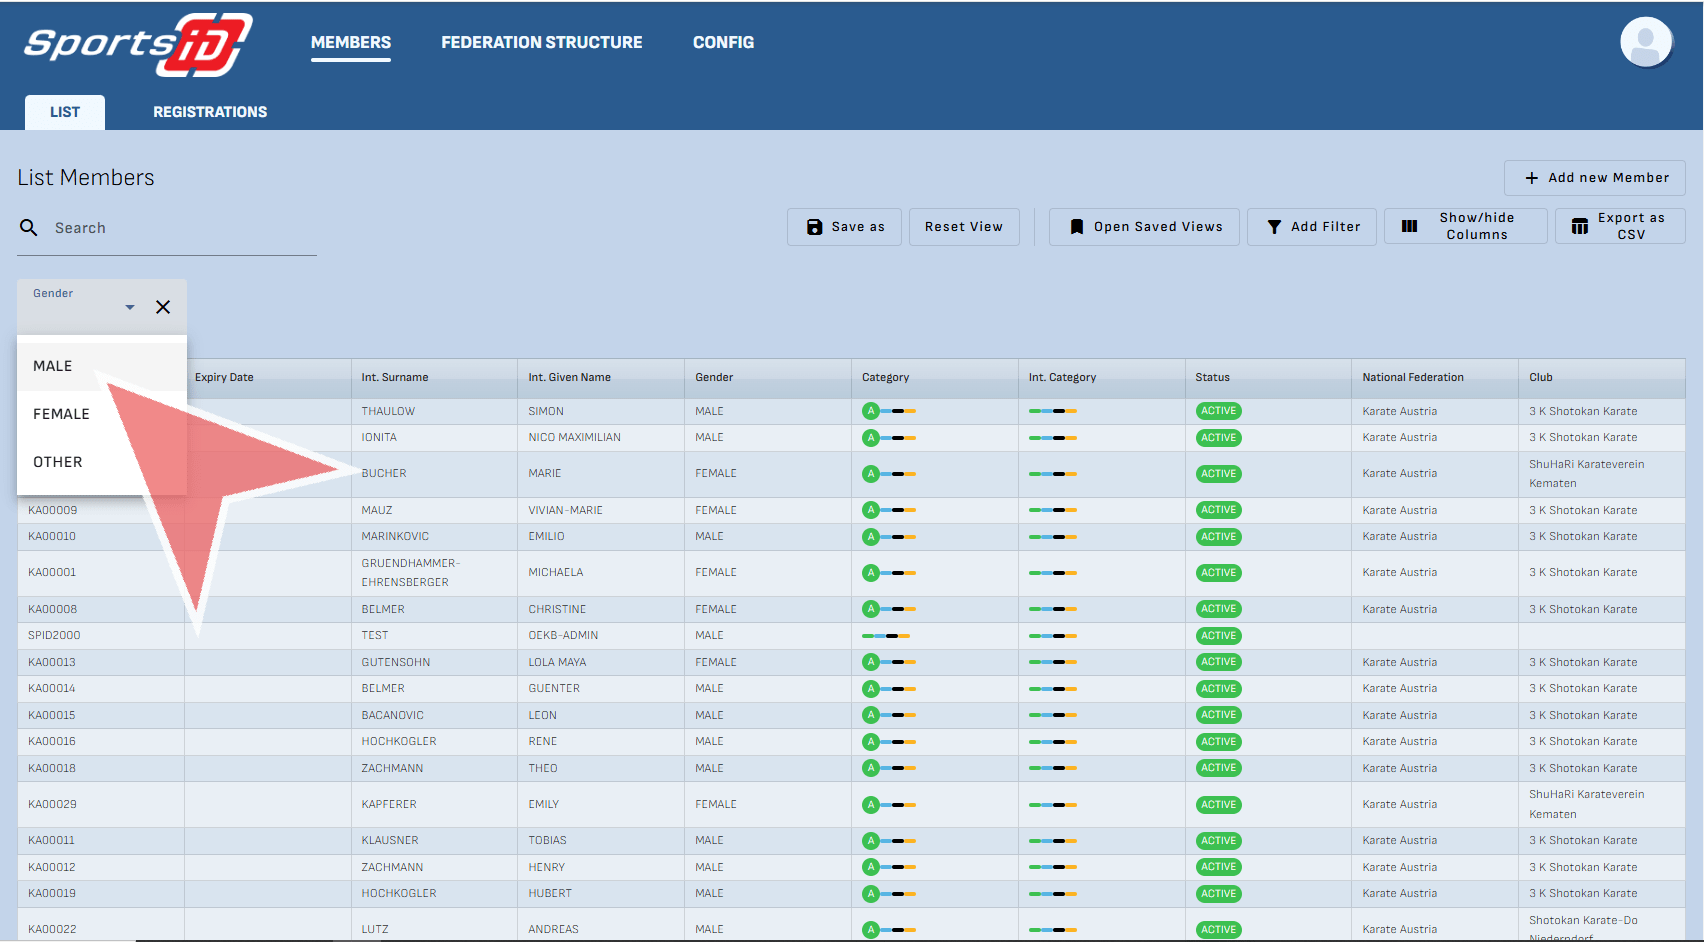1704x942 pixels.
Task: Select MALE in Gender dropdown
Action: [x=53, y=366]
